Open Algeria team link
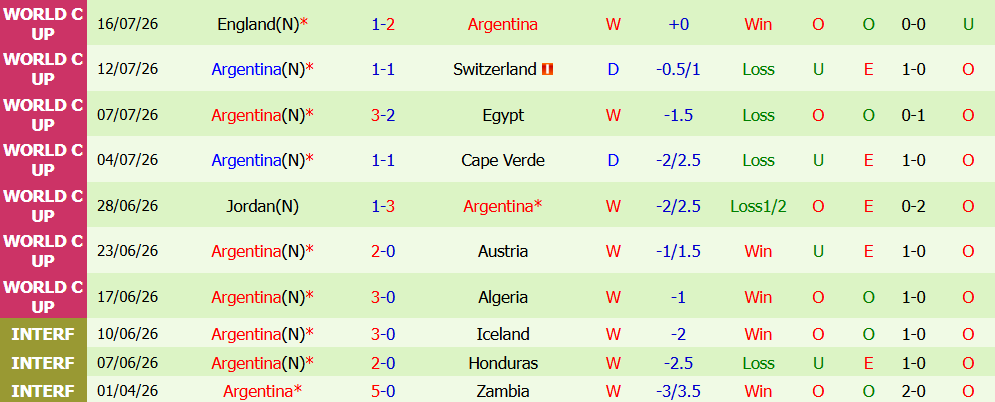This screenshot has width=995, height=402. point(503,297)
